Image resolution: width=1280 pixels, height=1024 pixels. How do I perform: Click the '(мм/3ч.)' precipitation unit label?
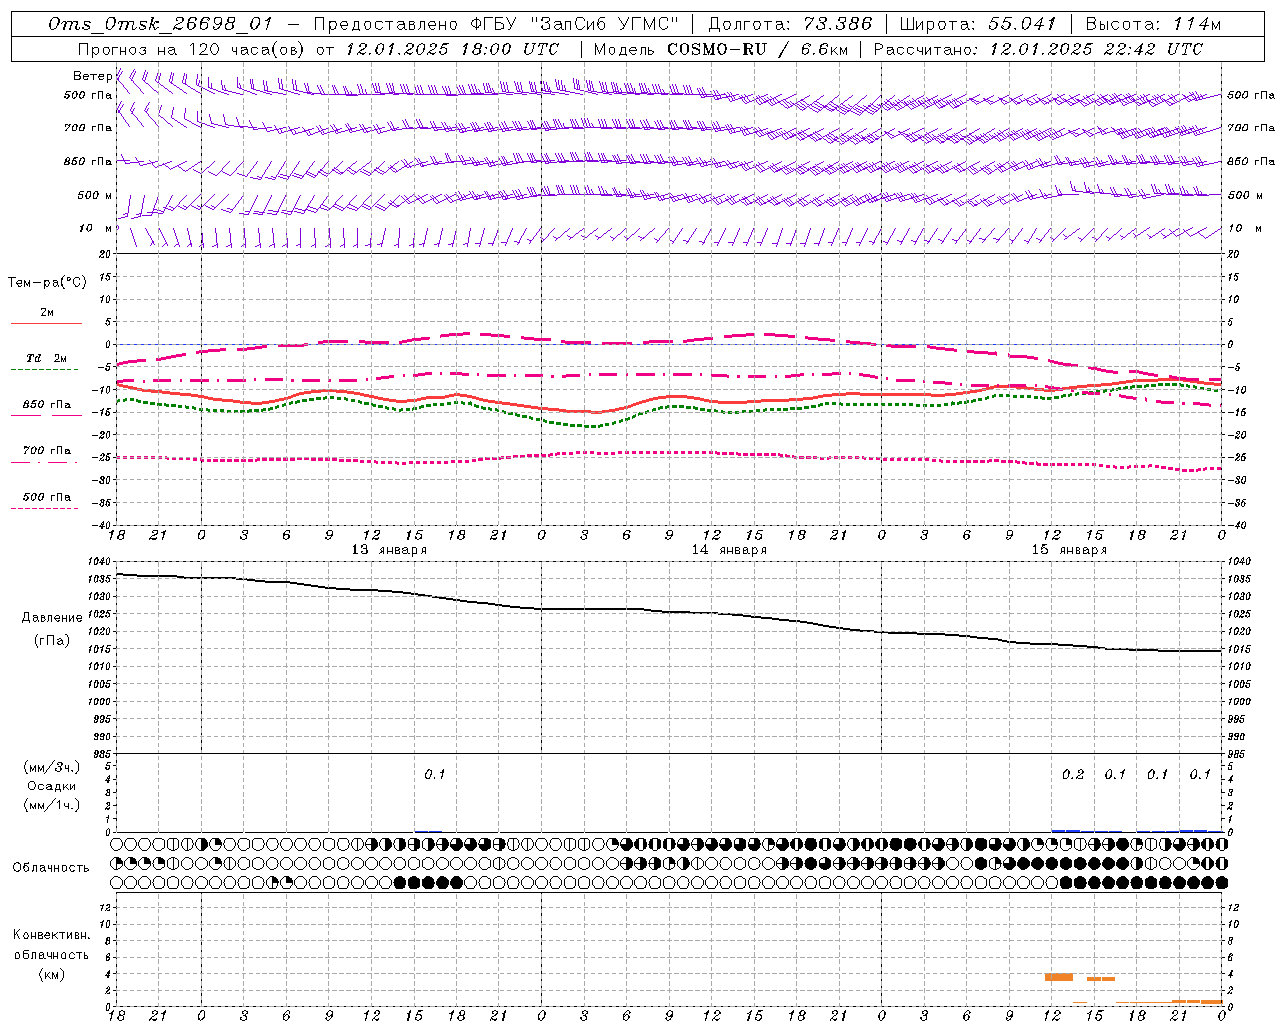(x=52, y=768)
